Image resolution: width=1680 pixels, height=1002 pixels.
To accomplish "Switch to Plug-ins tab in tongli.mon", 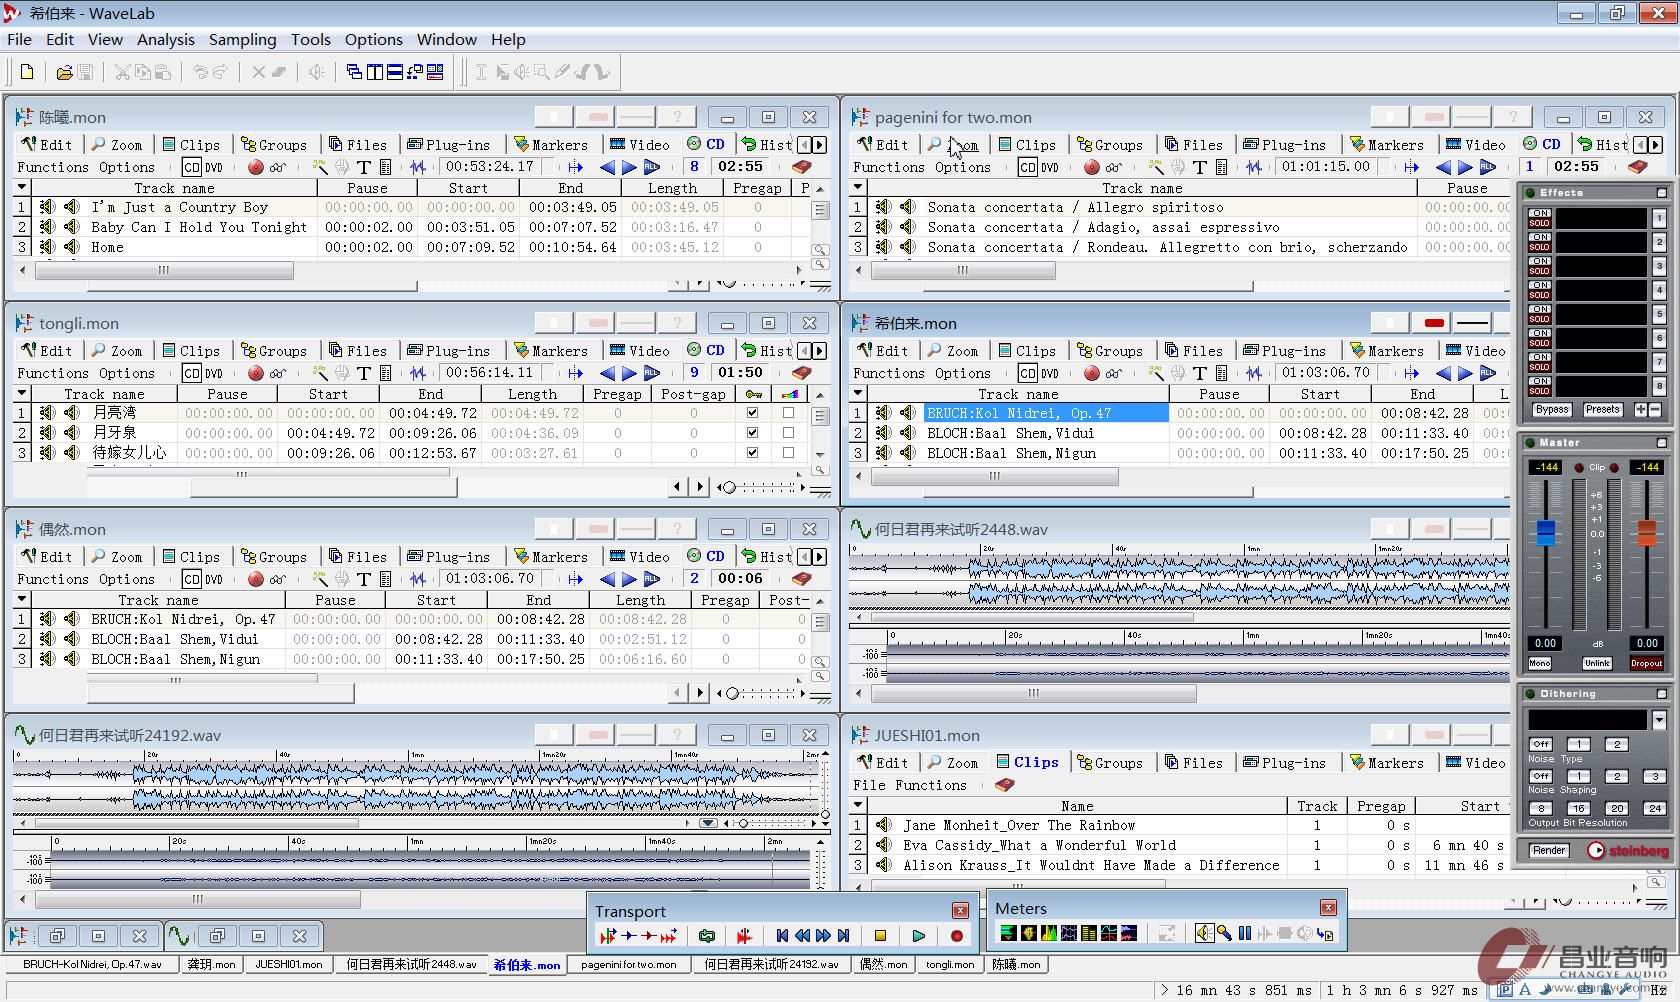I will coord(448,351).
